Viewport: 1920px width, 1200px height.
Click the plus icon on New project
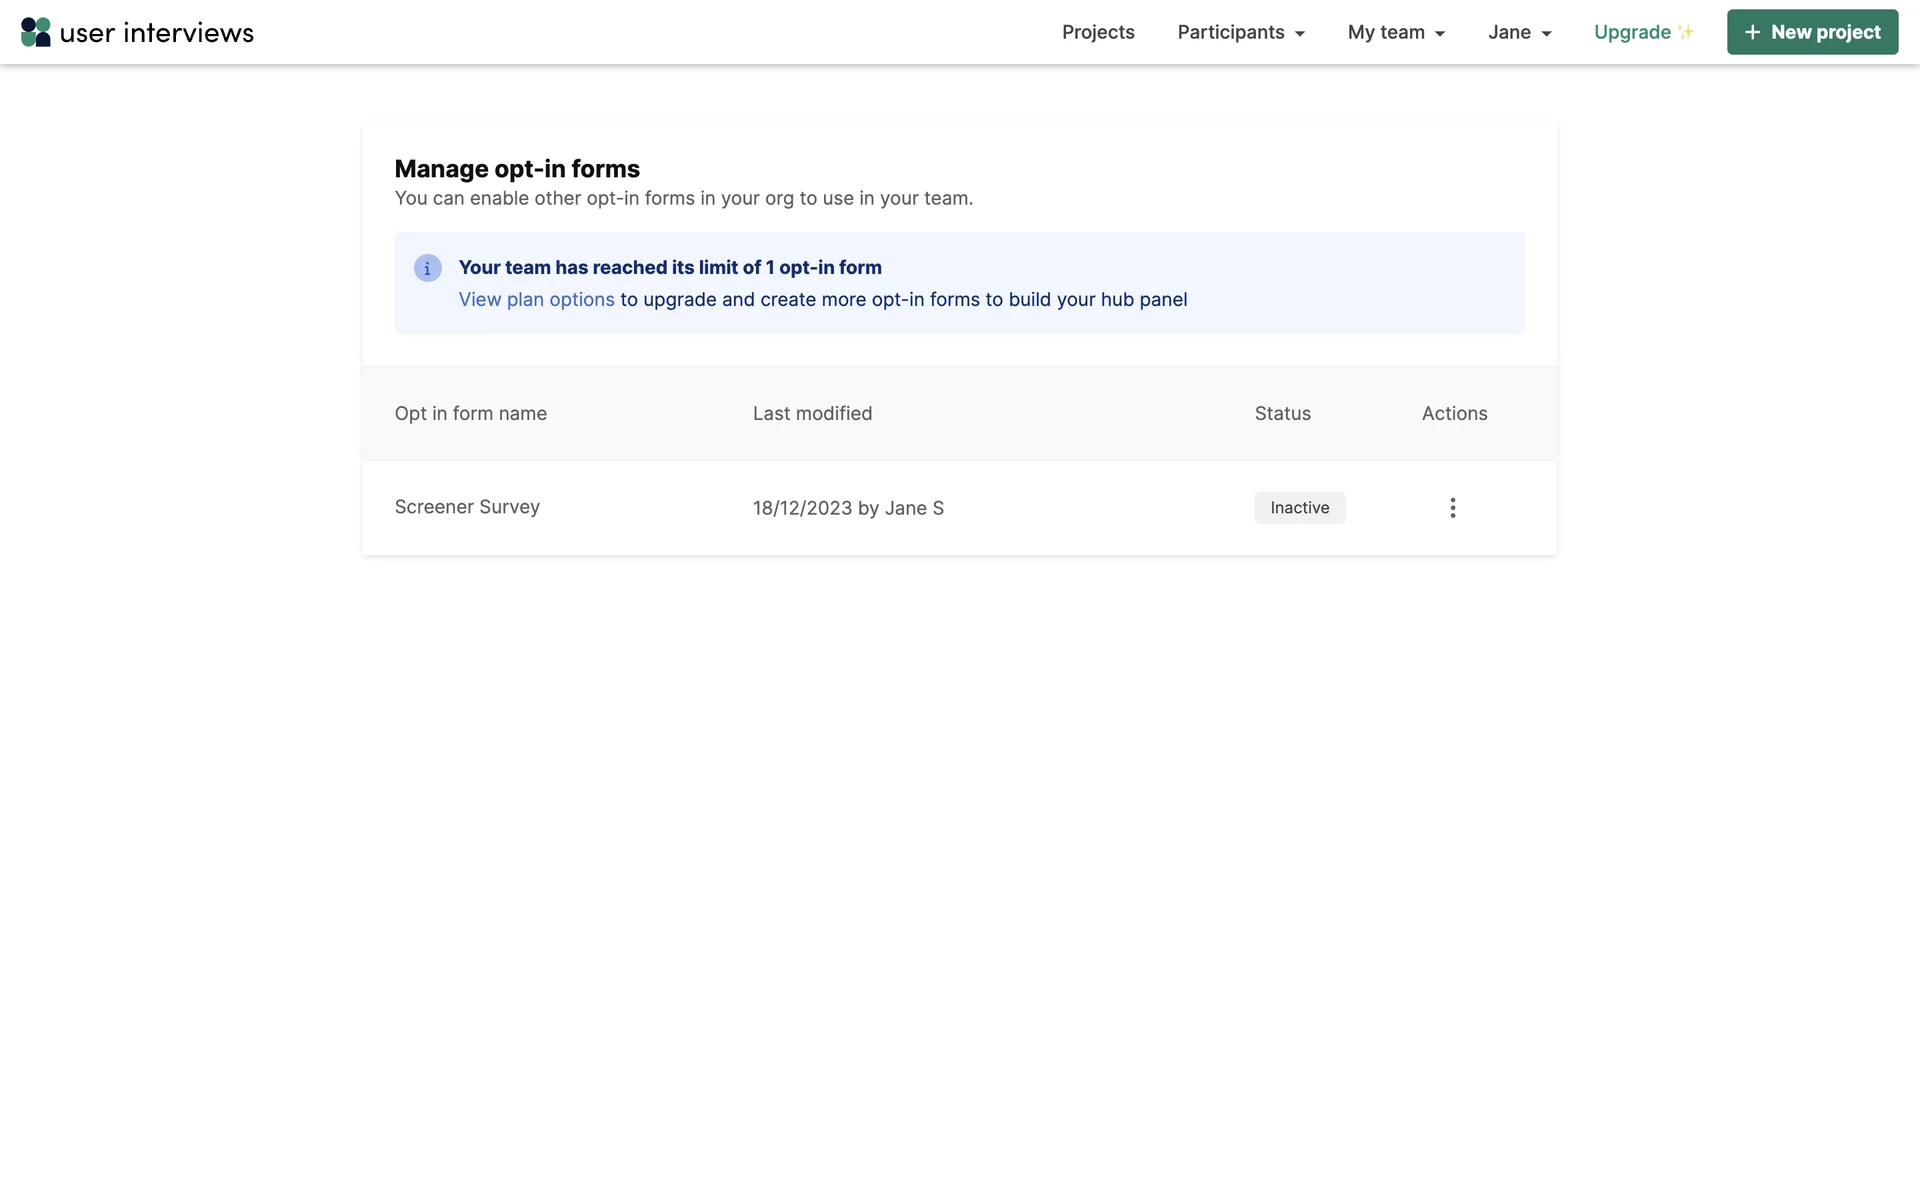pyautogui.click(x=1752, y=32)
